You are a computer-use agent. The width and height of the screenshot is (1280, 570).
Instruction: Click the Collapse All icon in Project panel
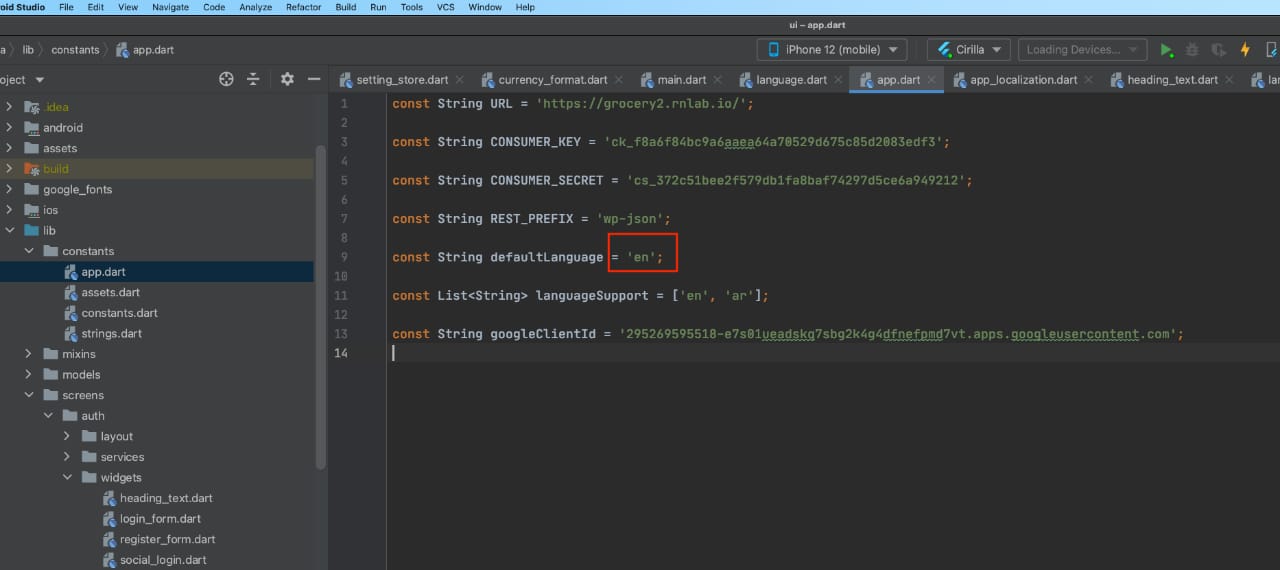(x=253, y=79)
